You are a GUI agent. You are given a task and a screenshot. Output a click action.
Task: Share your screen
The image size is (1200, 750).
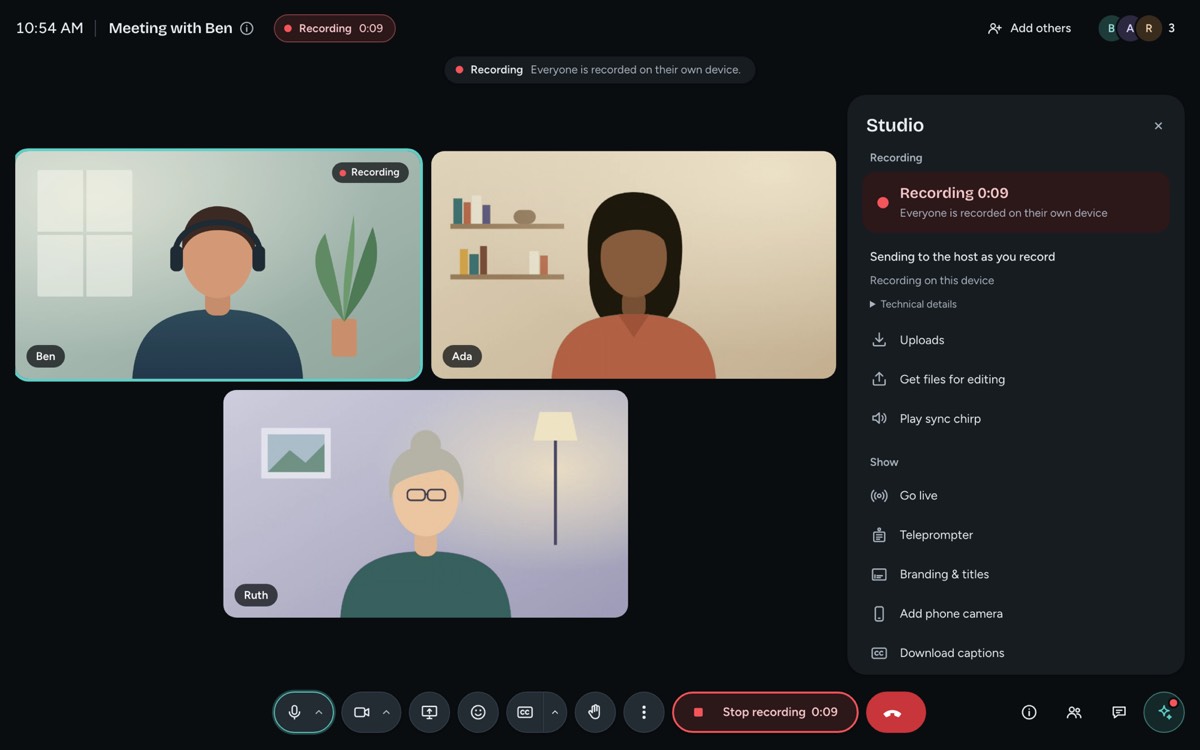[429, 712]
